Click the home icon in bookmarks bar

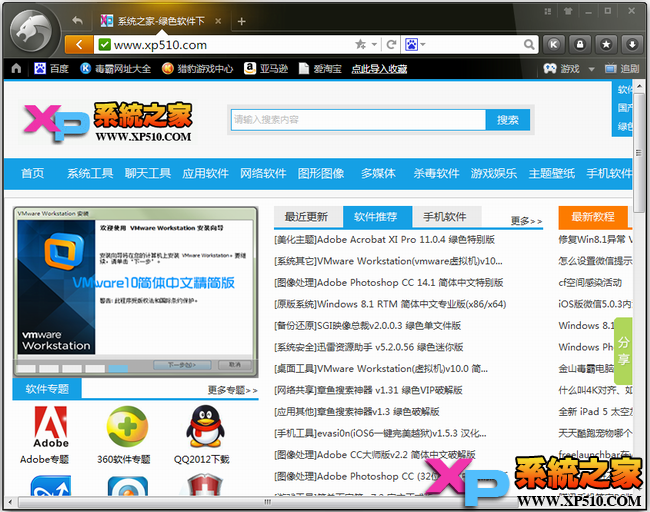16,68
